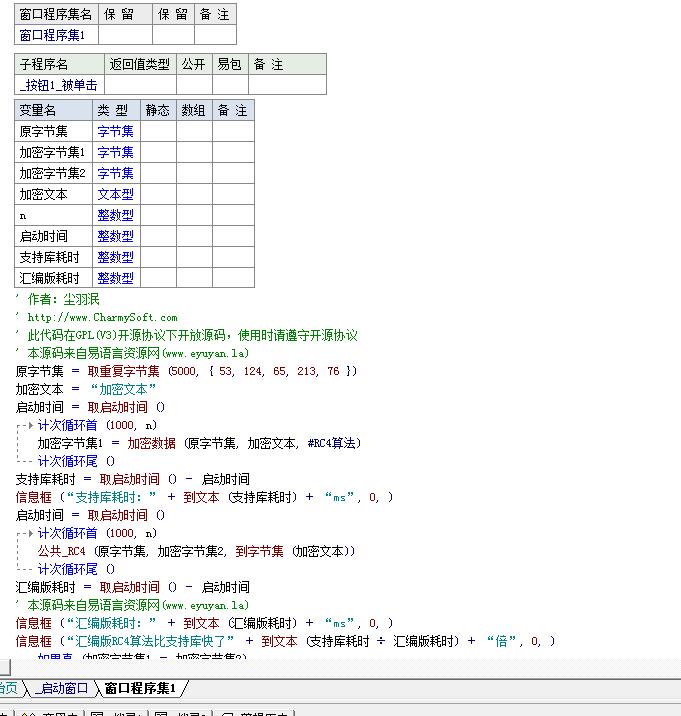Screen dimensions: 681x716
Task: Click 字节集 type of the 原字节集 row
Action: [x=116, y=131]
